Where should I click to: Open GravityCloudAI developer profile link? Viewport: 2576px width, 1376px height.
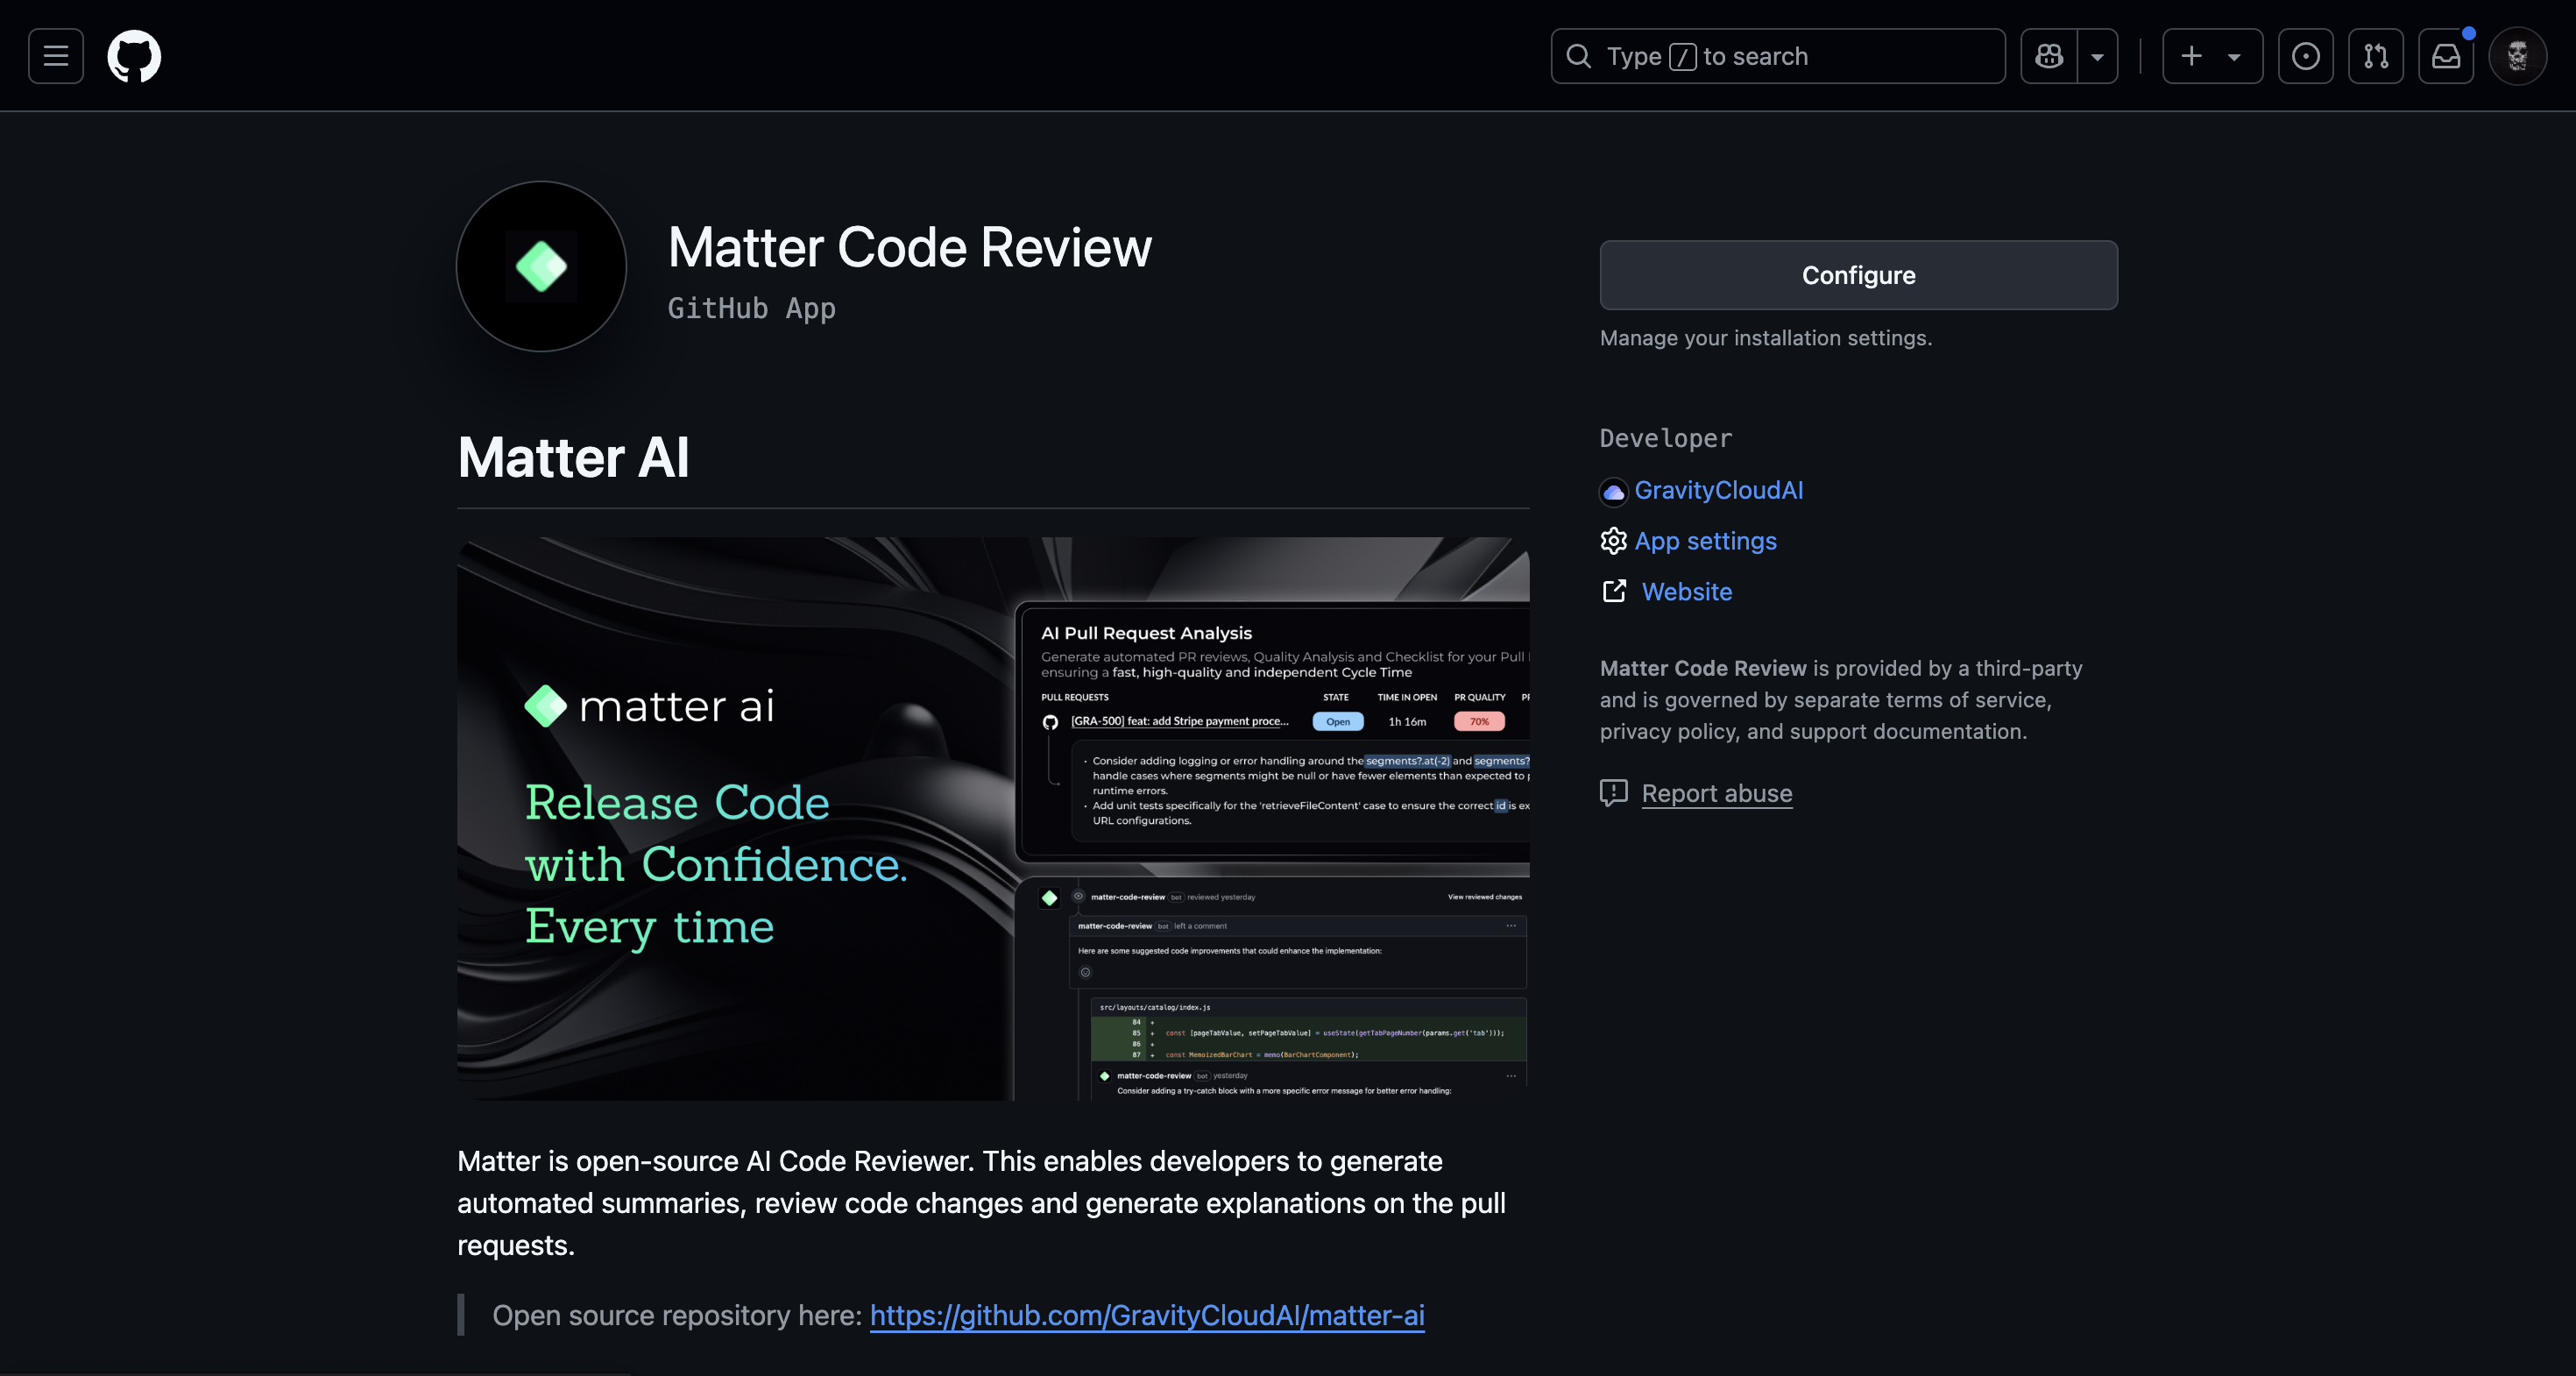point(1718,490)
